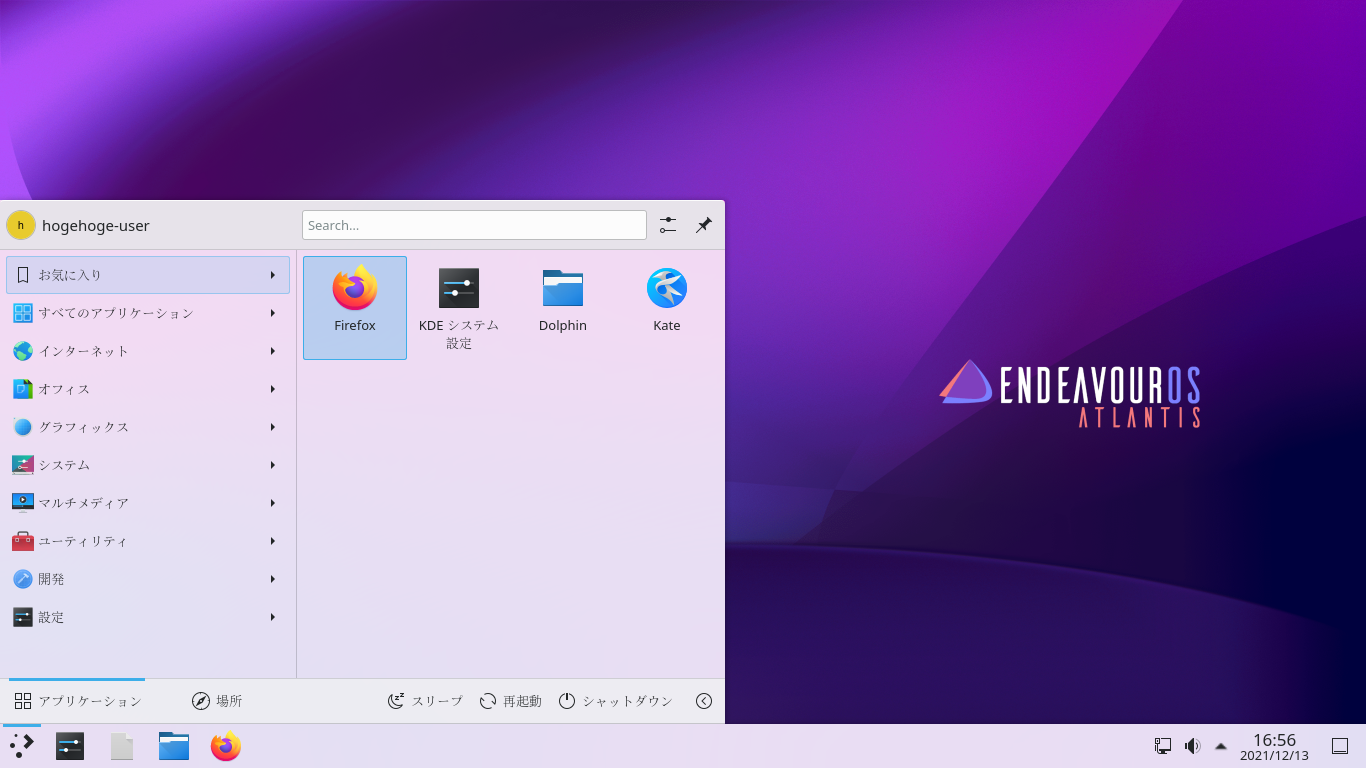Show hidden system tray icons
Screen dimensions: 1366x768
point(1221,746)
